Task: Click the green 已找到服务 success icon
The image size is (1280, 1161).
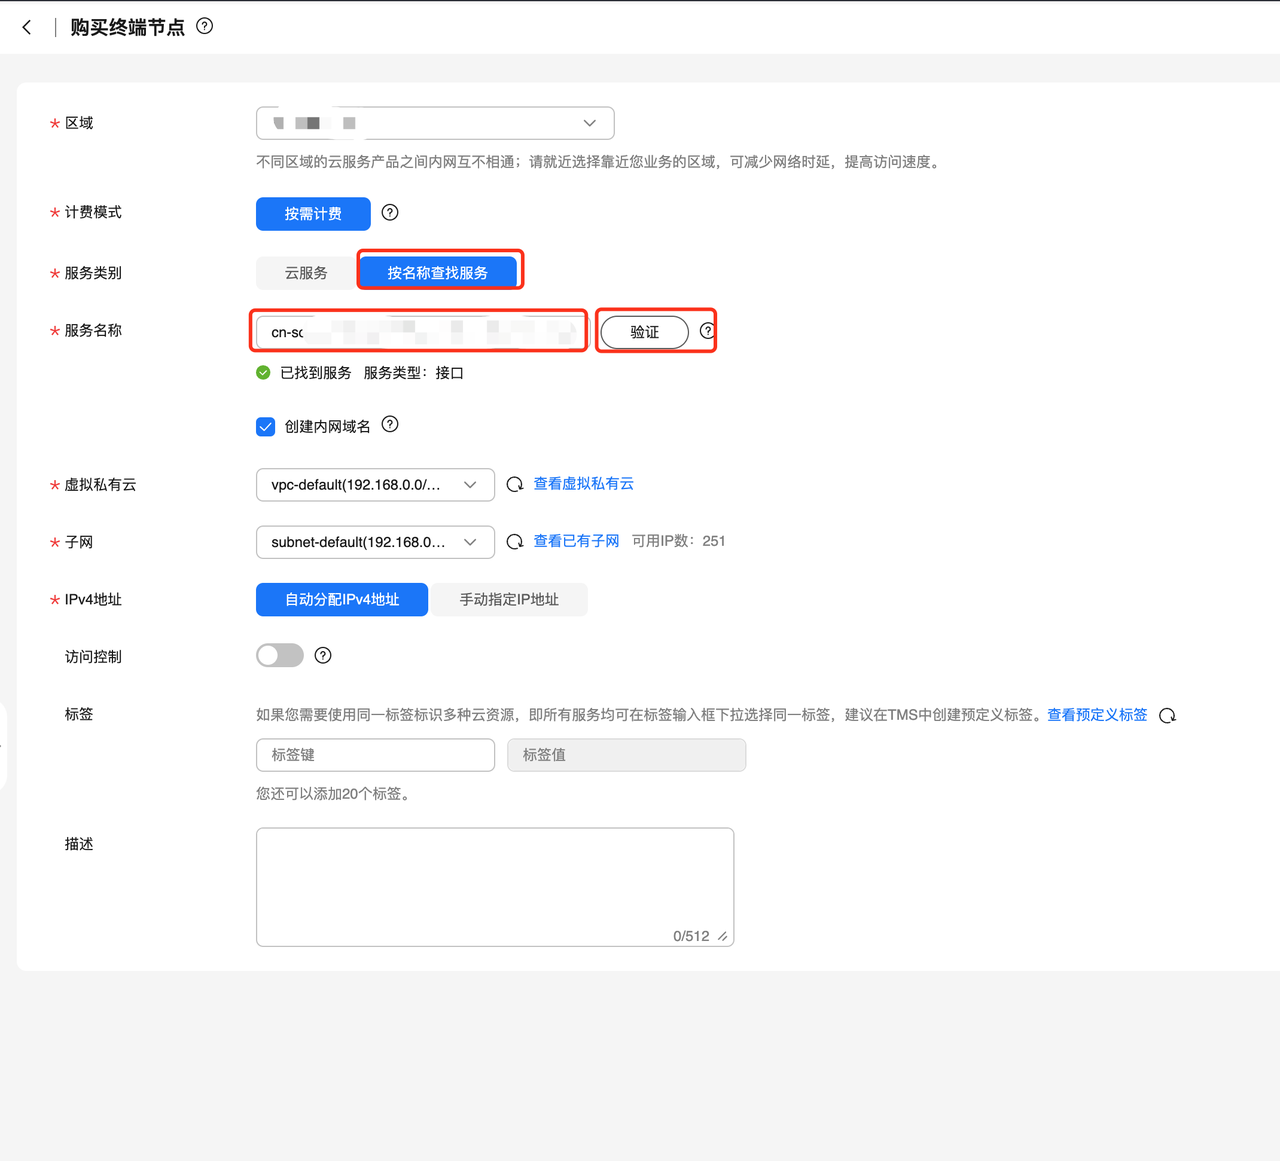Action: coord(263,373)
